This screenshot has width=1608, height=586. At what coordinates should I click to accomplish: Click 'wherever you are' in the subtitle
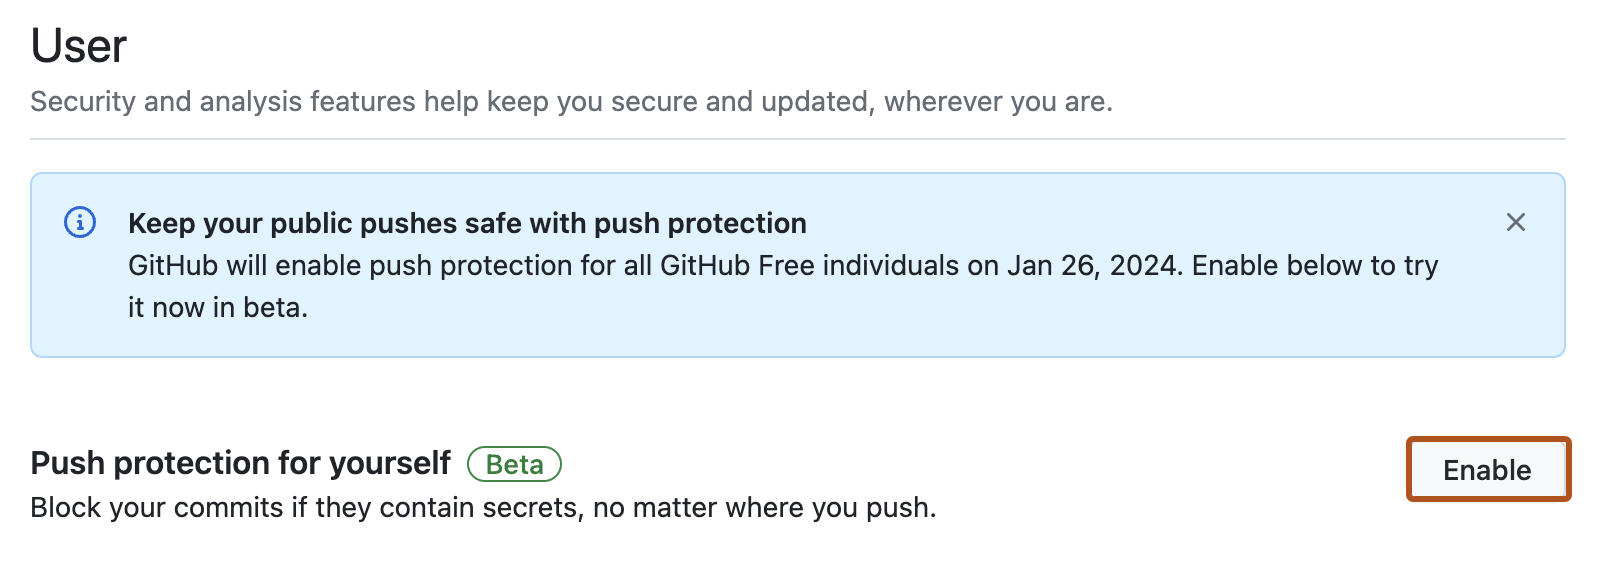pos(996,102)
